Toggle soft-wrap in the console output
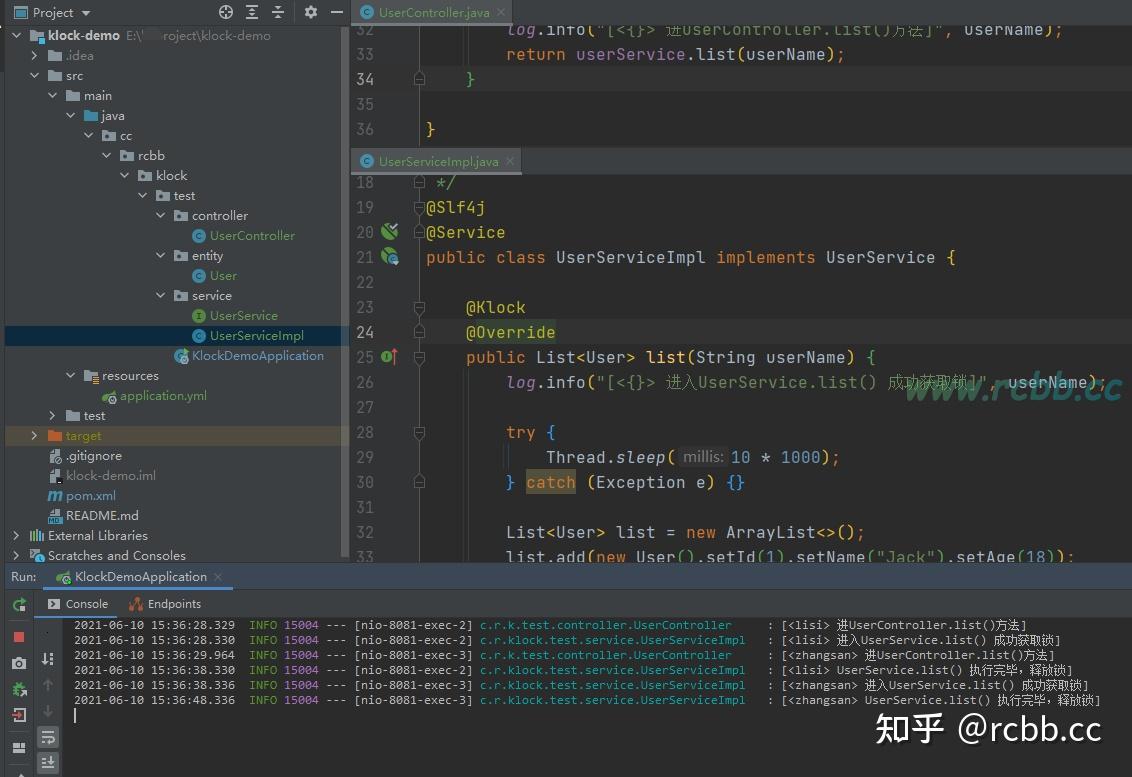This screenshot has width=1132, height=777. pos(47,737)
